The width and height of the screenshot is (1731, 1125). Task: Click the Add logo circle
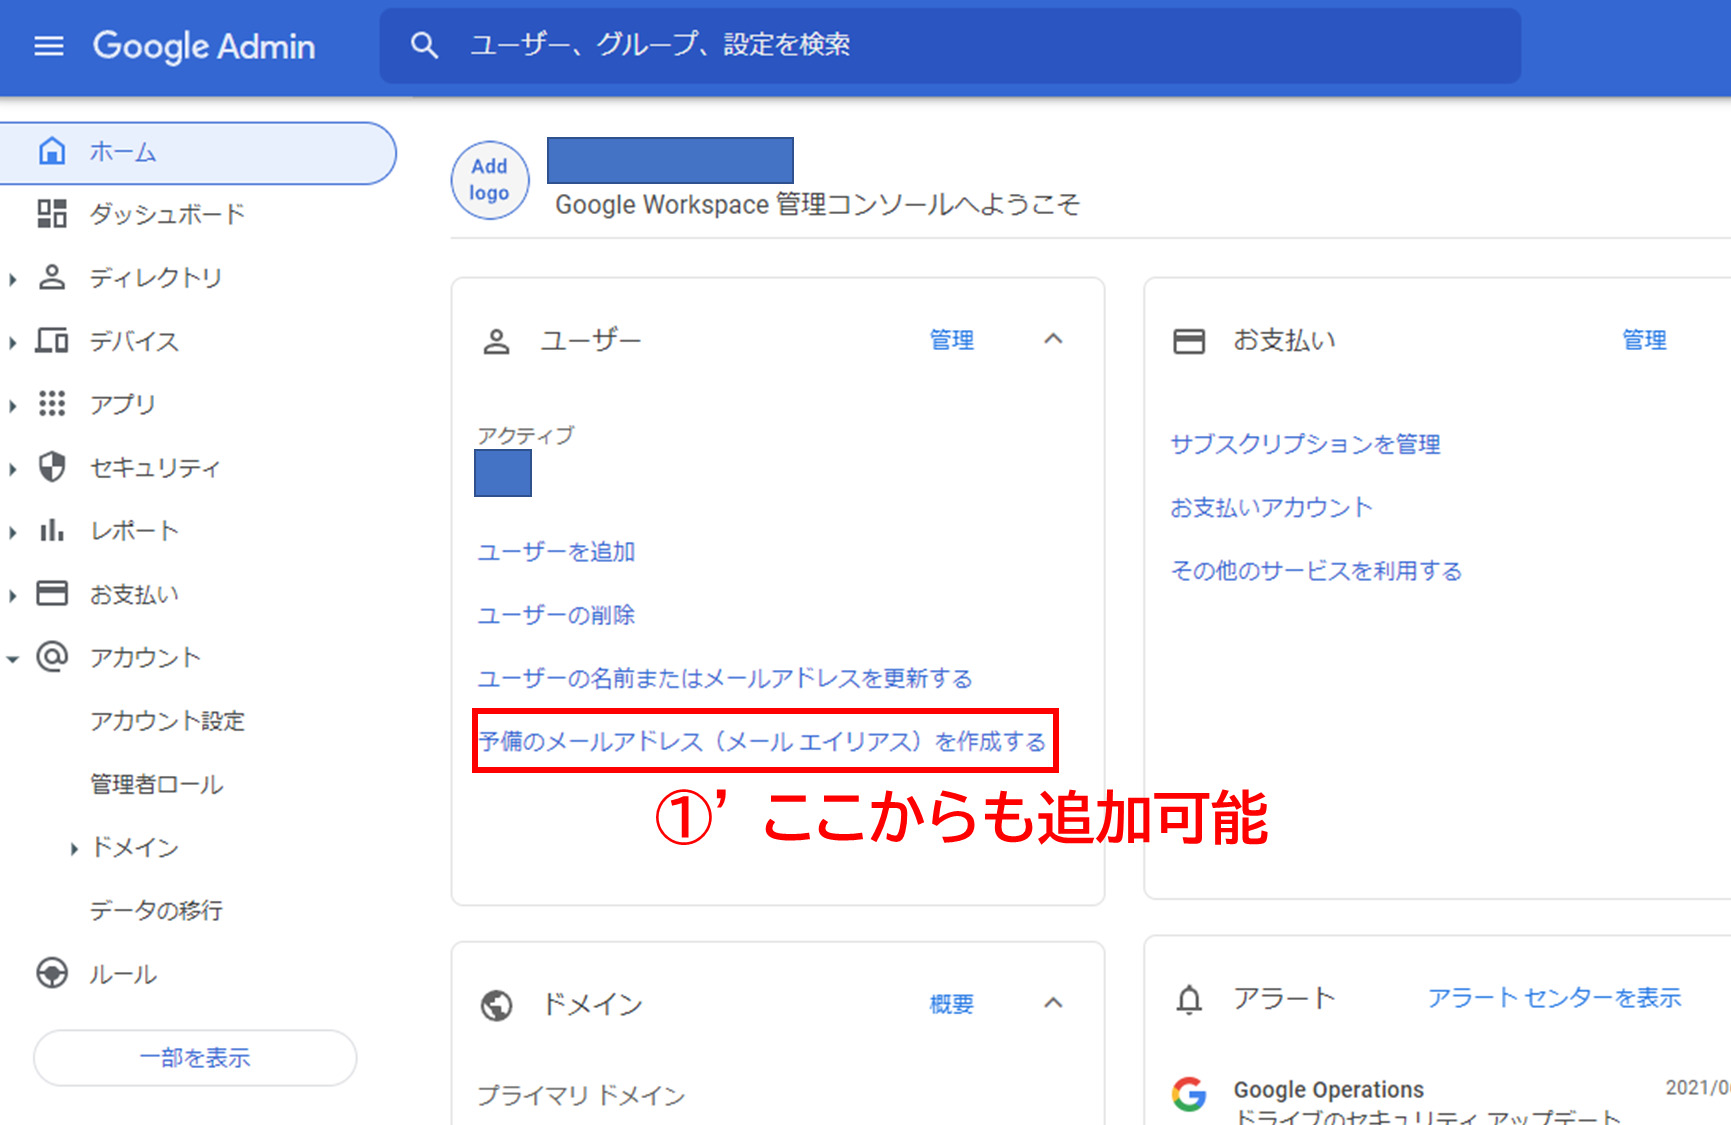pyautogui.click(x=490, y=180)
